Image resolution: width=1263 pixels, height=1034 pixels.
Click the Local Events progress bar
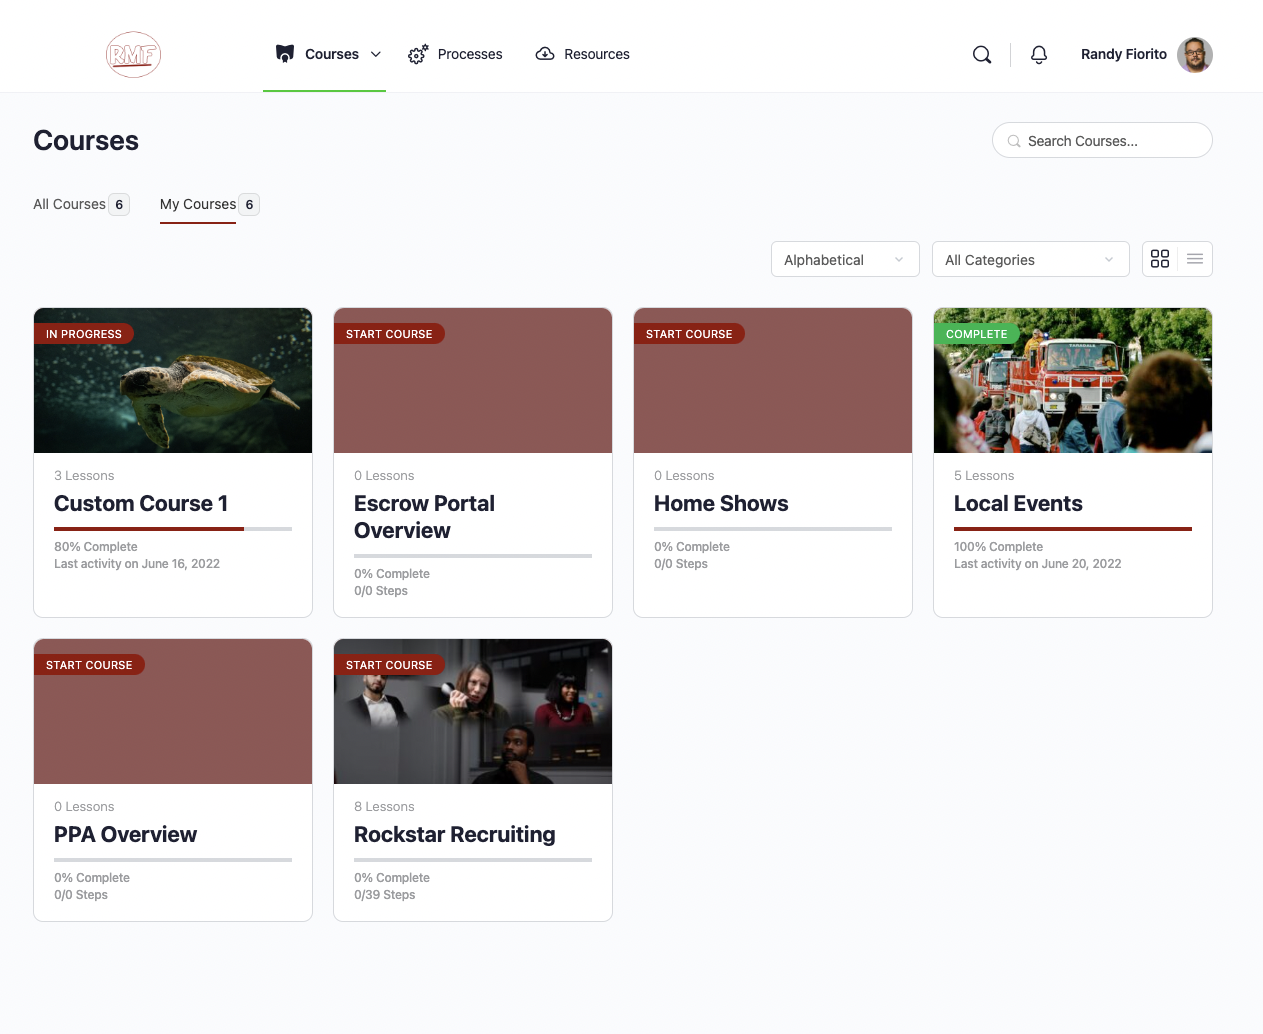point(1073,528)
